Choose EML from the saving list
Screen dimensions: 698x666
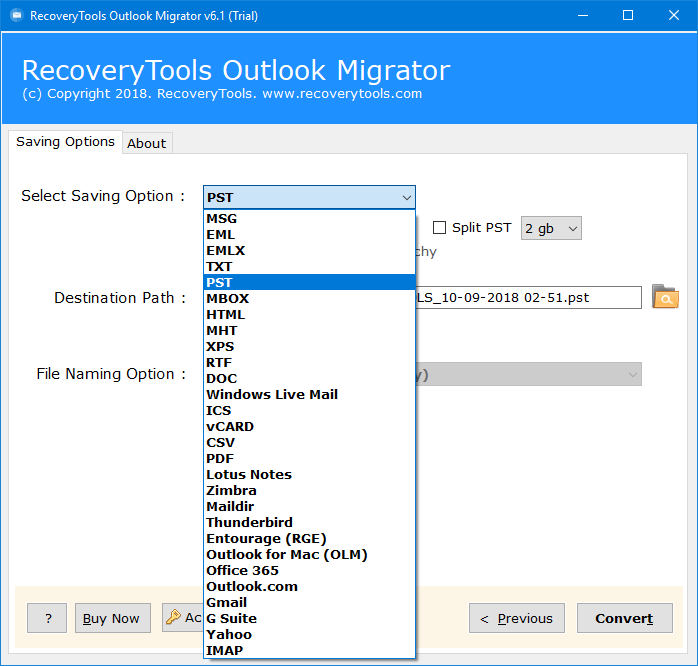tap(309, 235)
